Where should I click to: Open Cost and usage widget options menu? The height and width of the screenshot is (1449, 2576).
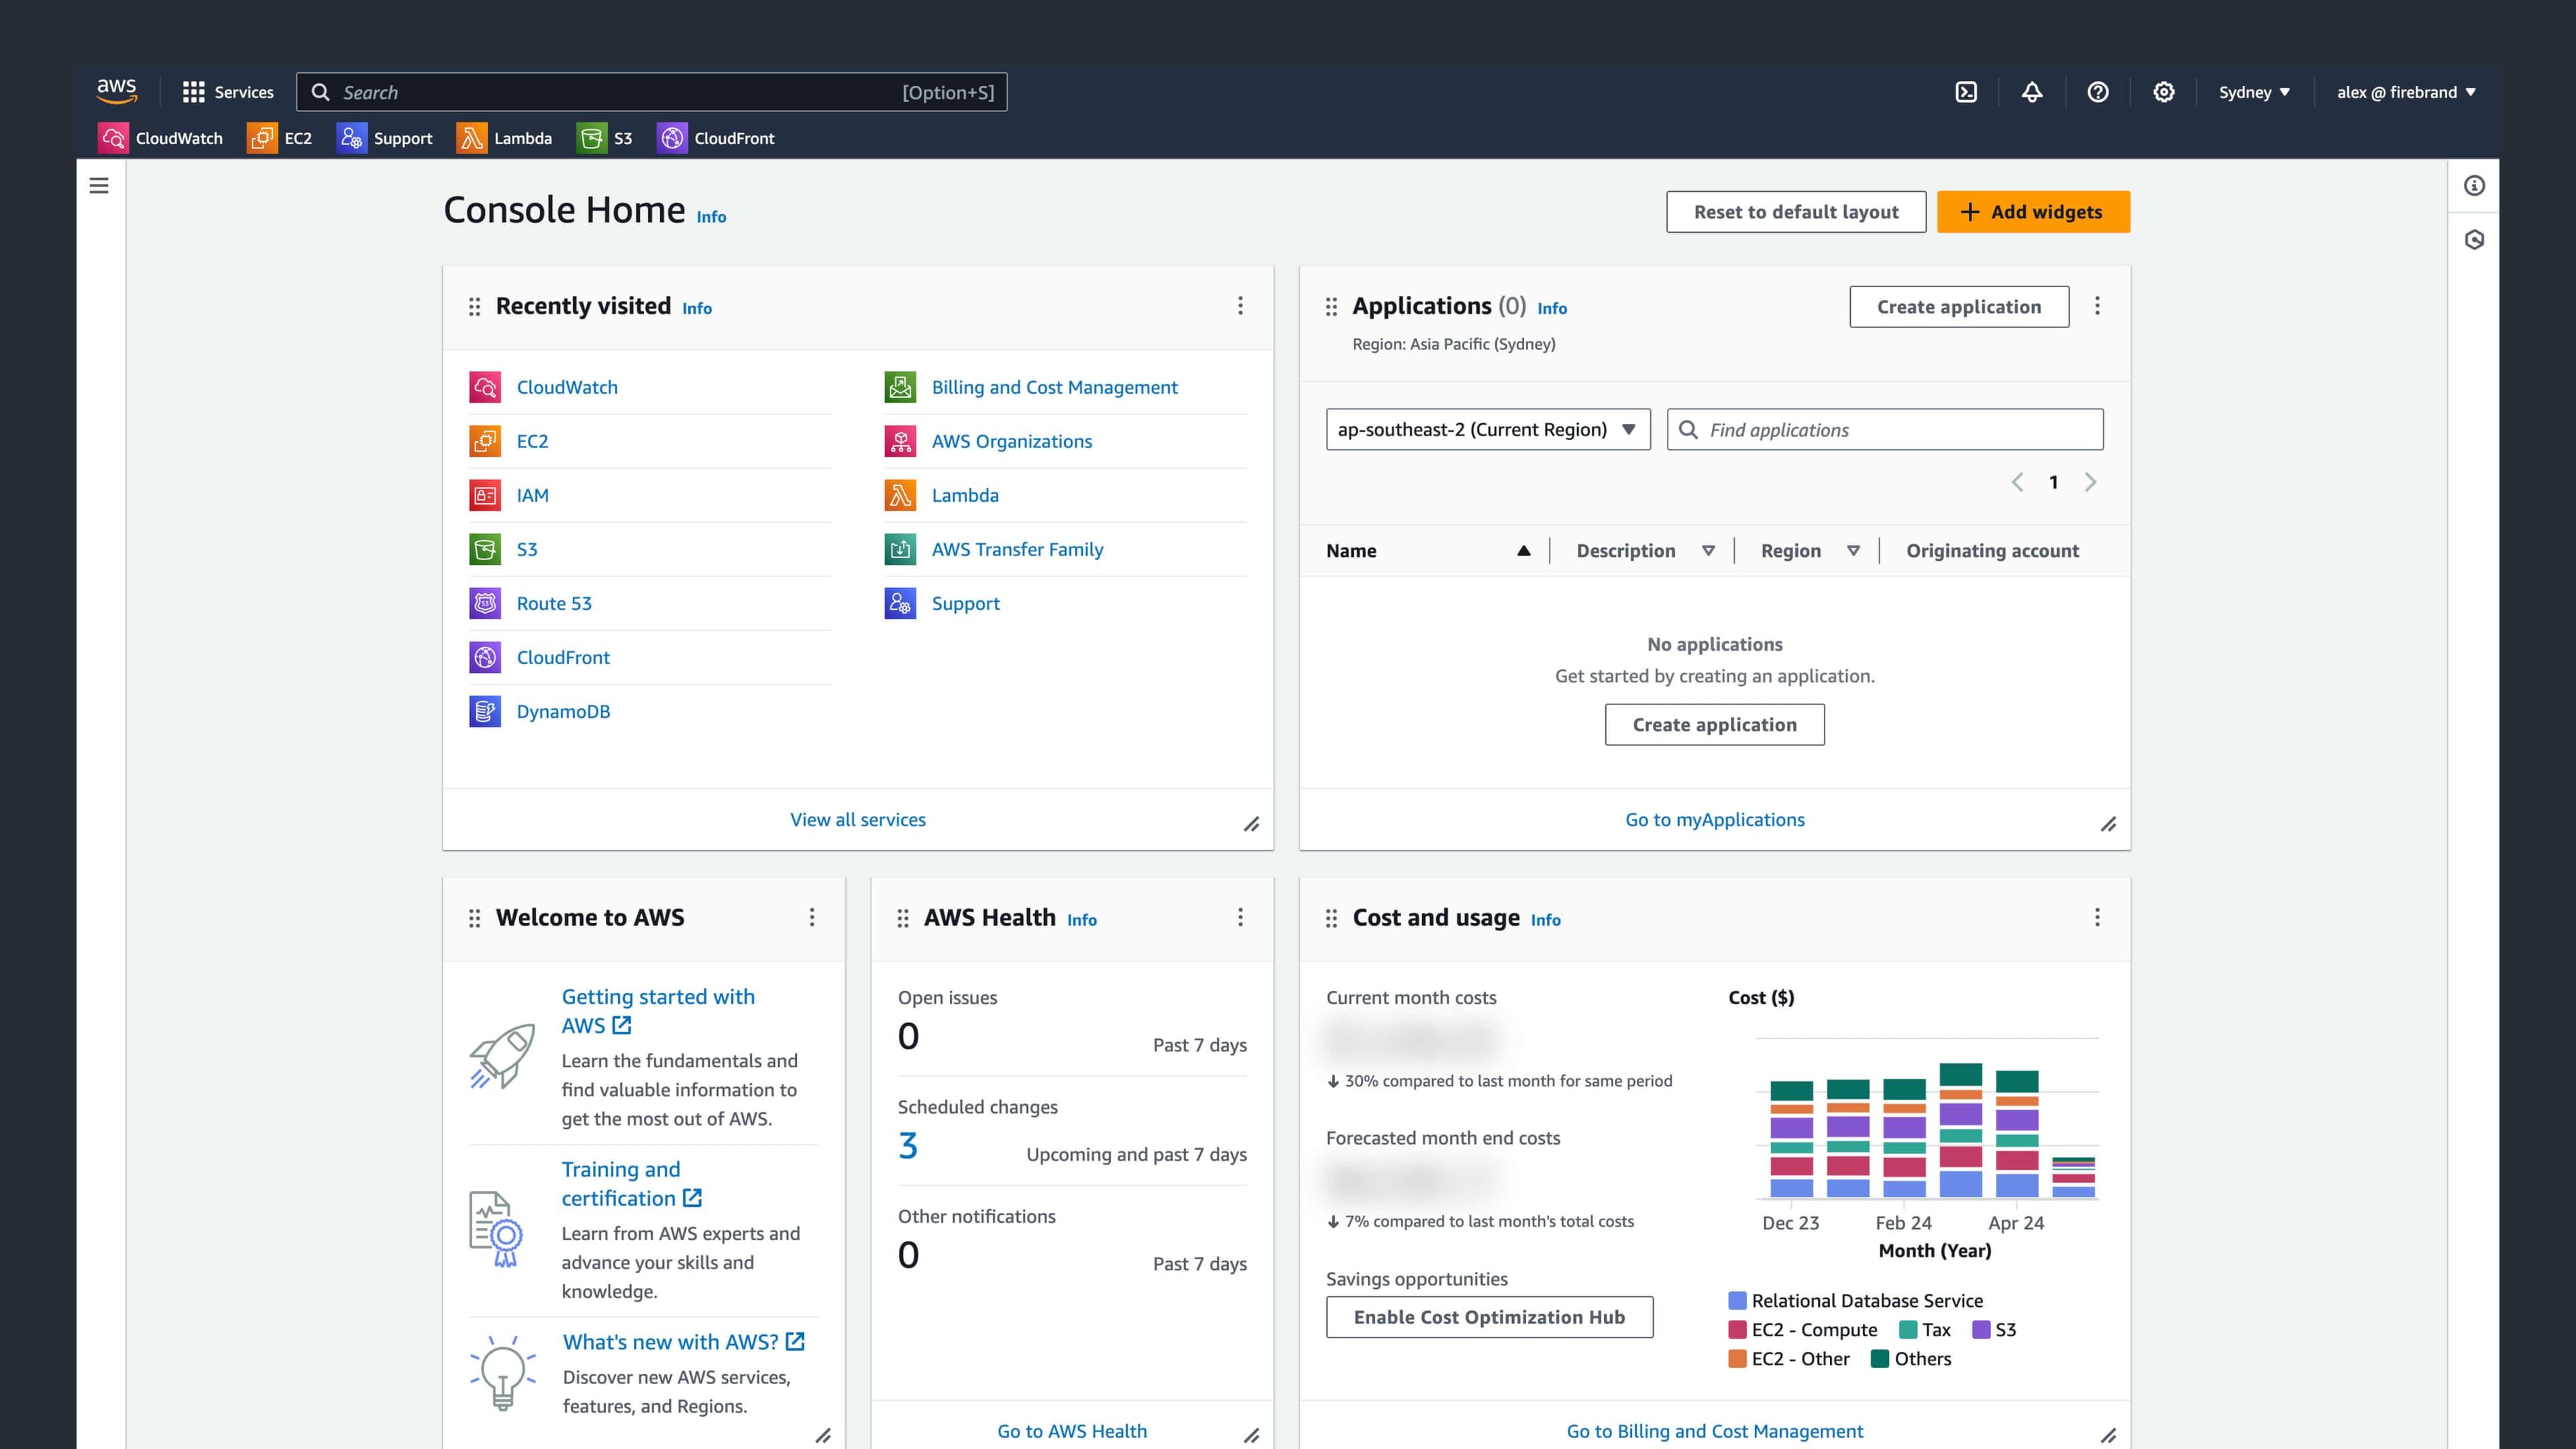pos(2097,917)
